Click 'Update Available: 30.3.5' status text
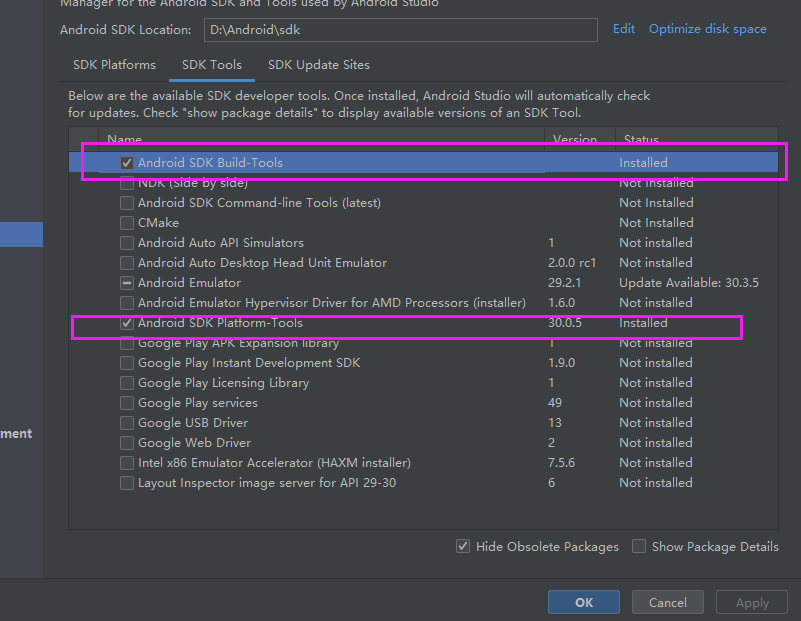This screenshot has width=801, height=621. click(689, 282)
